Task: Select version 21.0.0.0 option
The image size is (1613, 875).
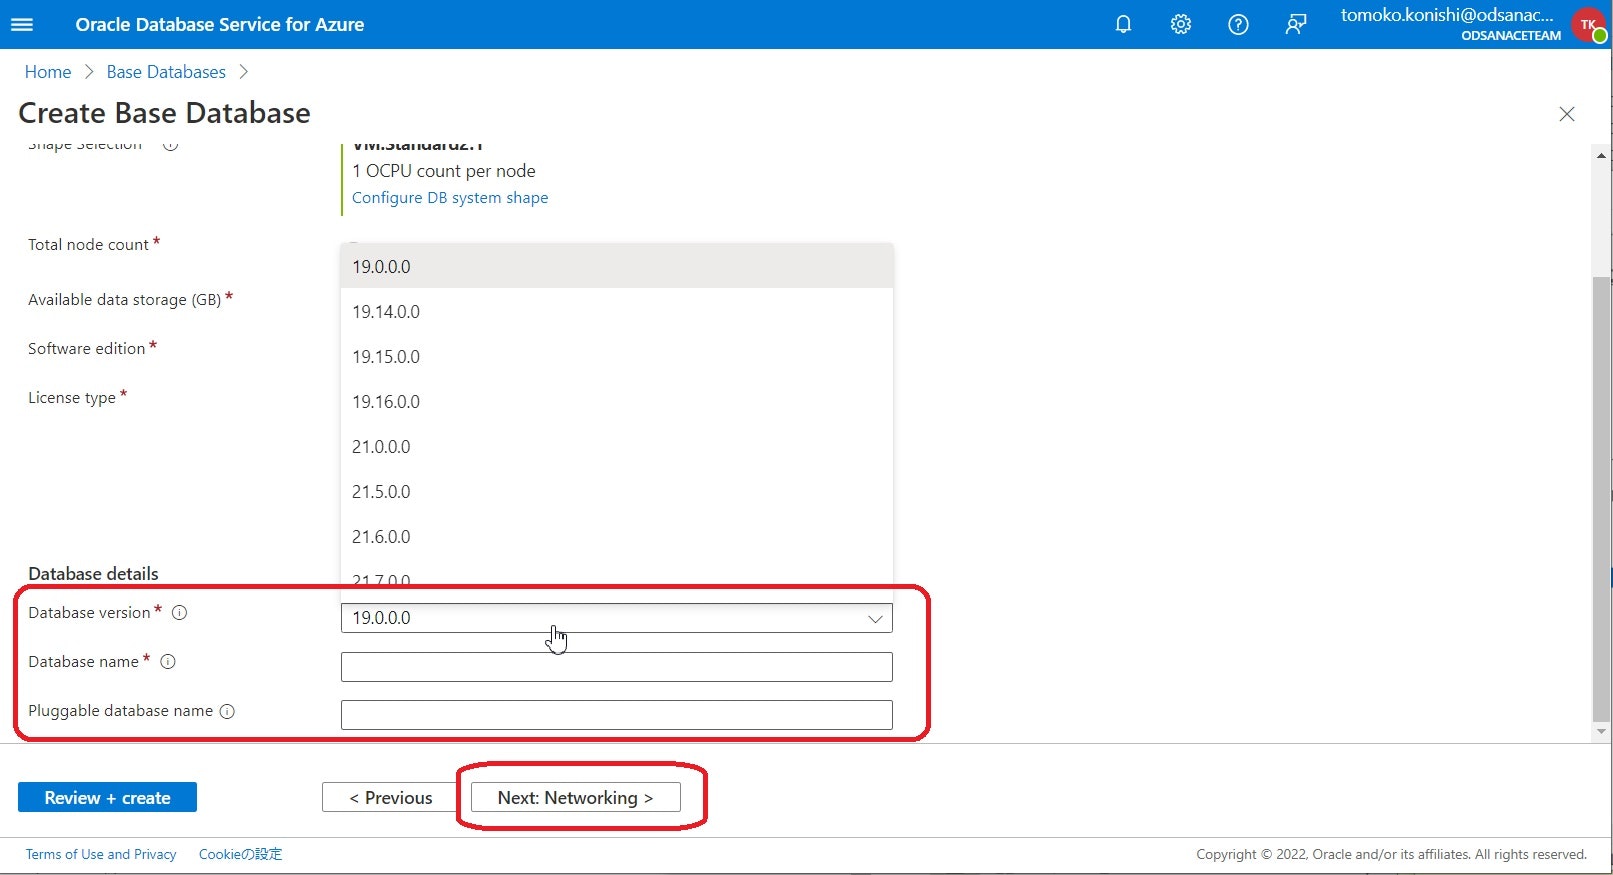Action: 617,447
